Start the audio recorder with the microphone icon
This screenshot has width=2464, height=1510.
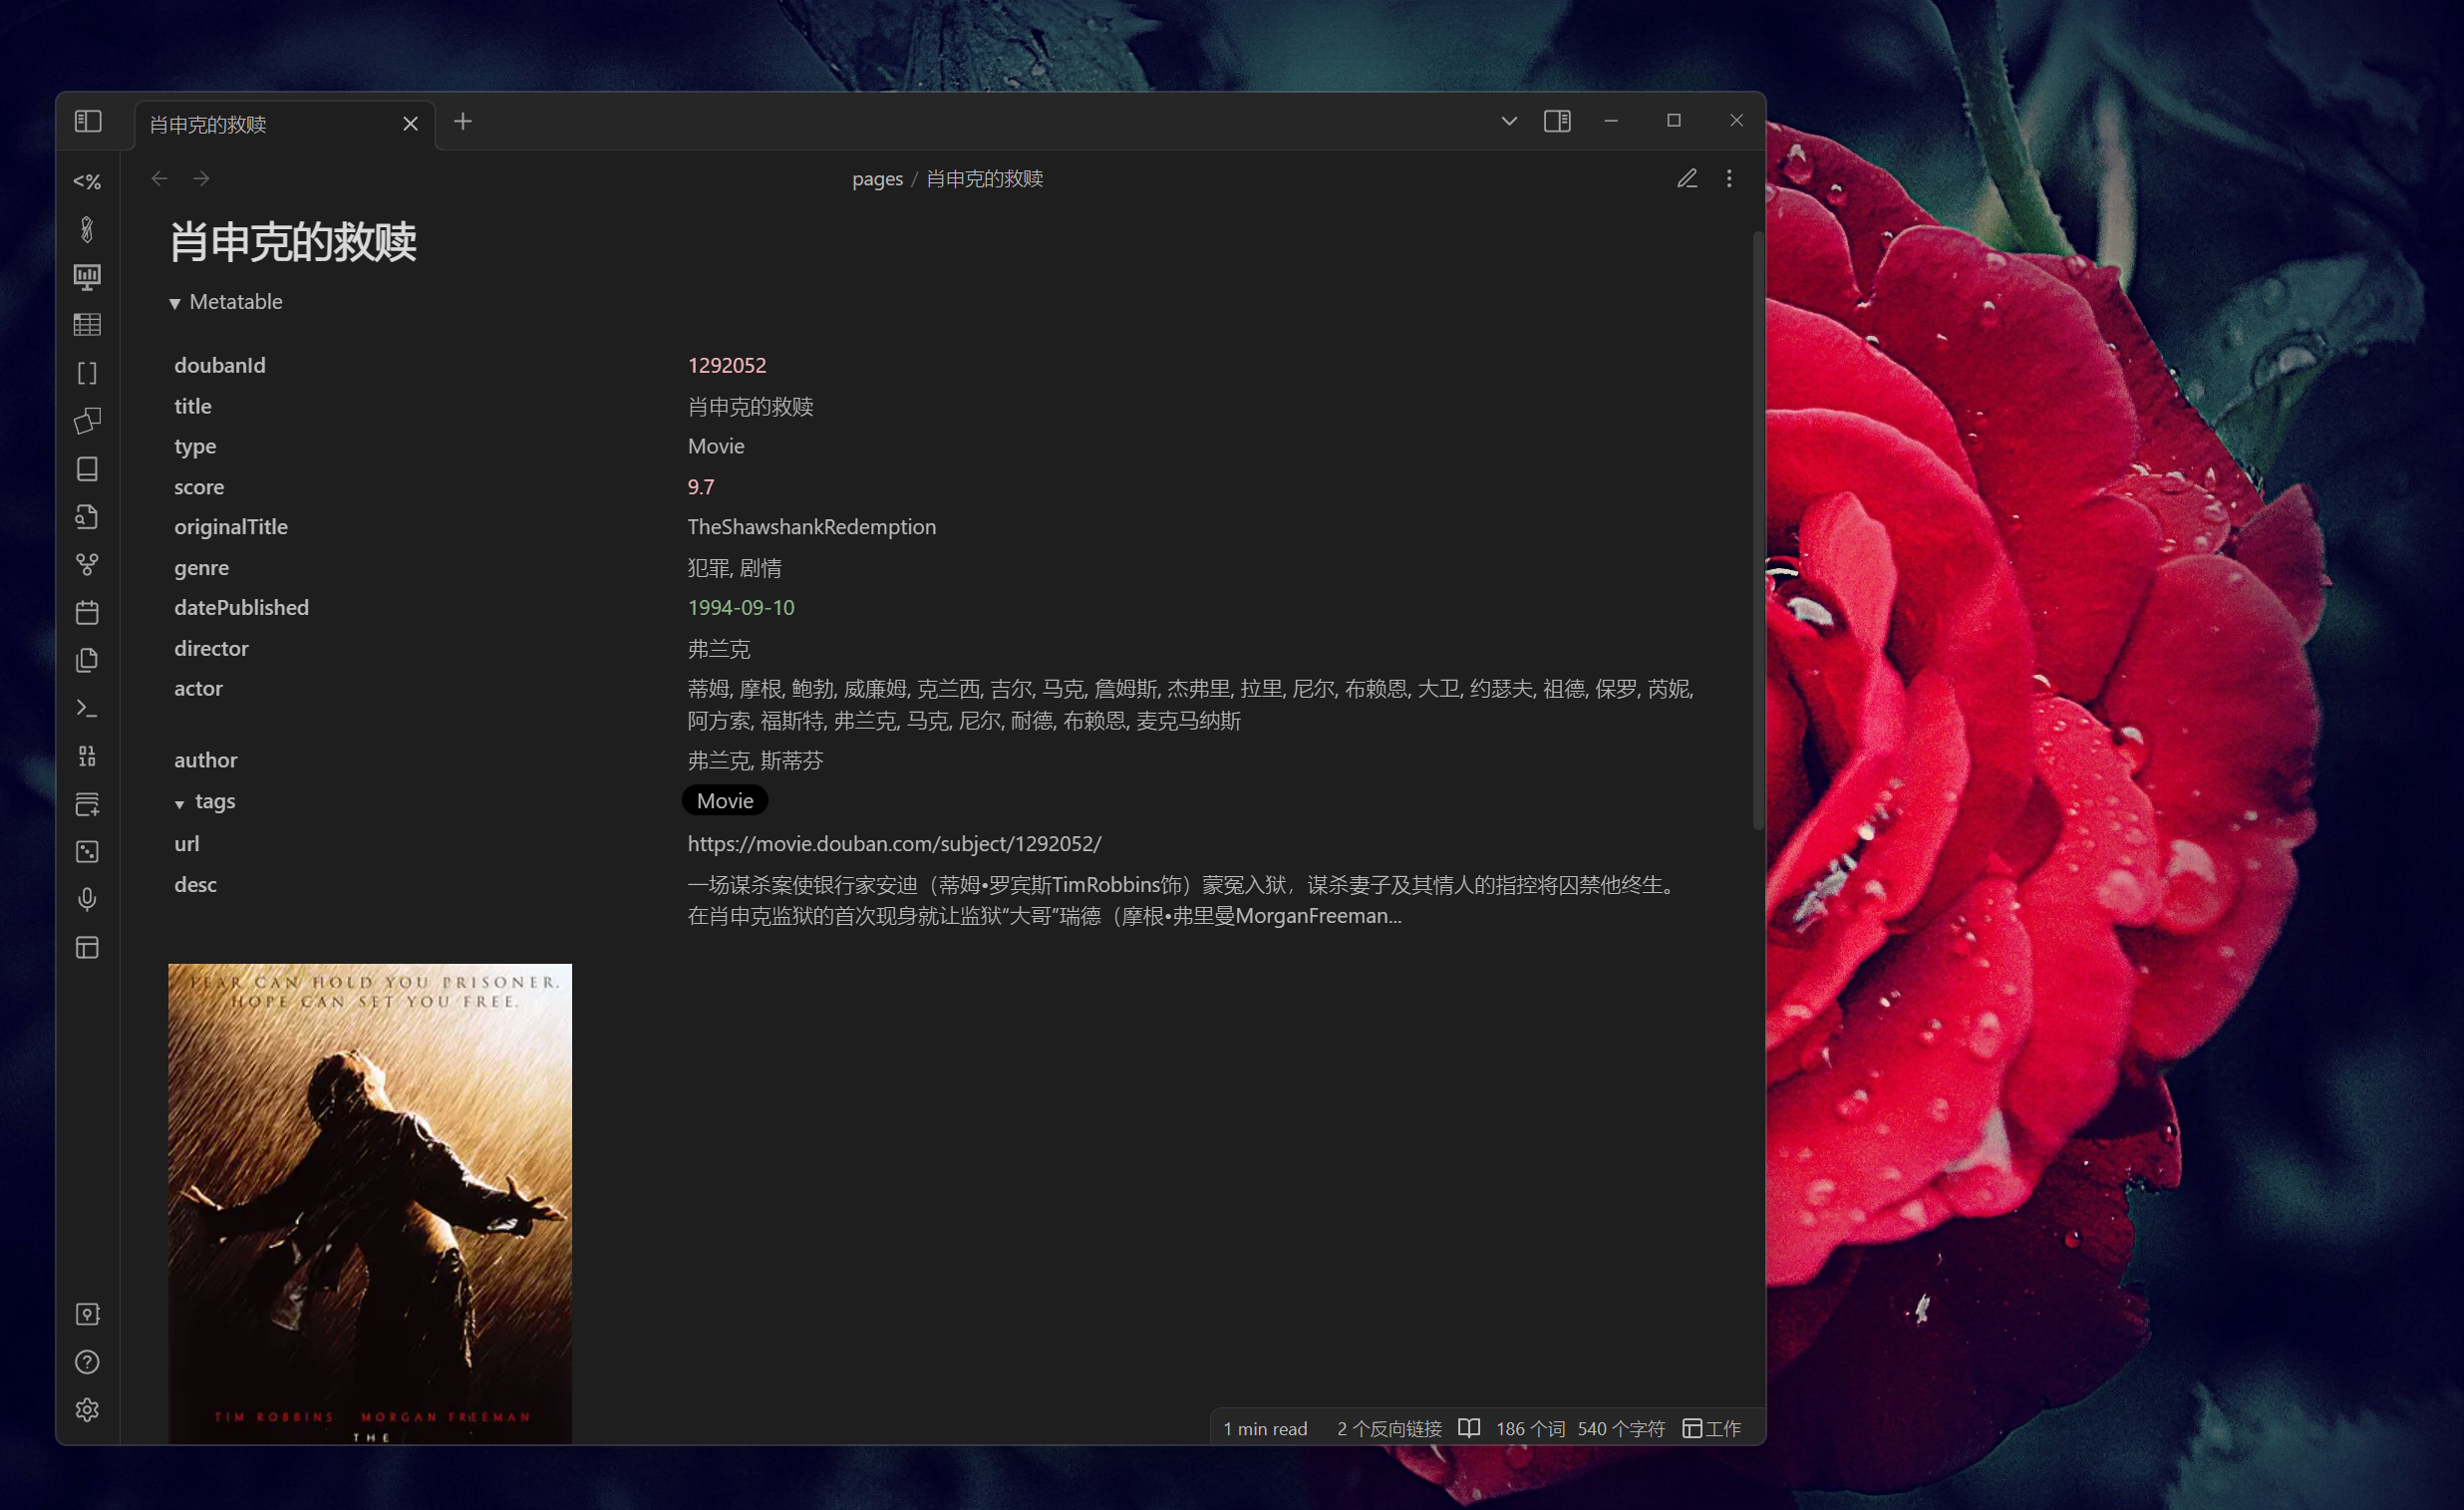coord(87,901)
